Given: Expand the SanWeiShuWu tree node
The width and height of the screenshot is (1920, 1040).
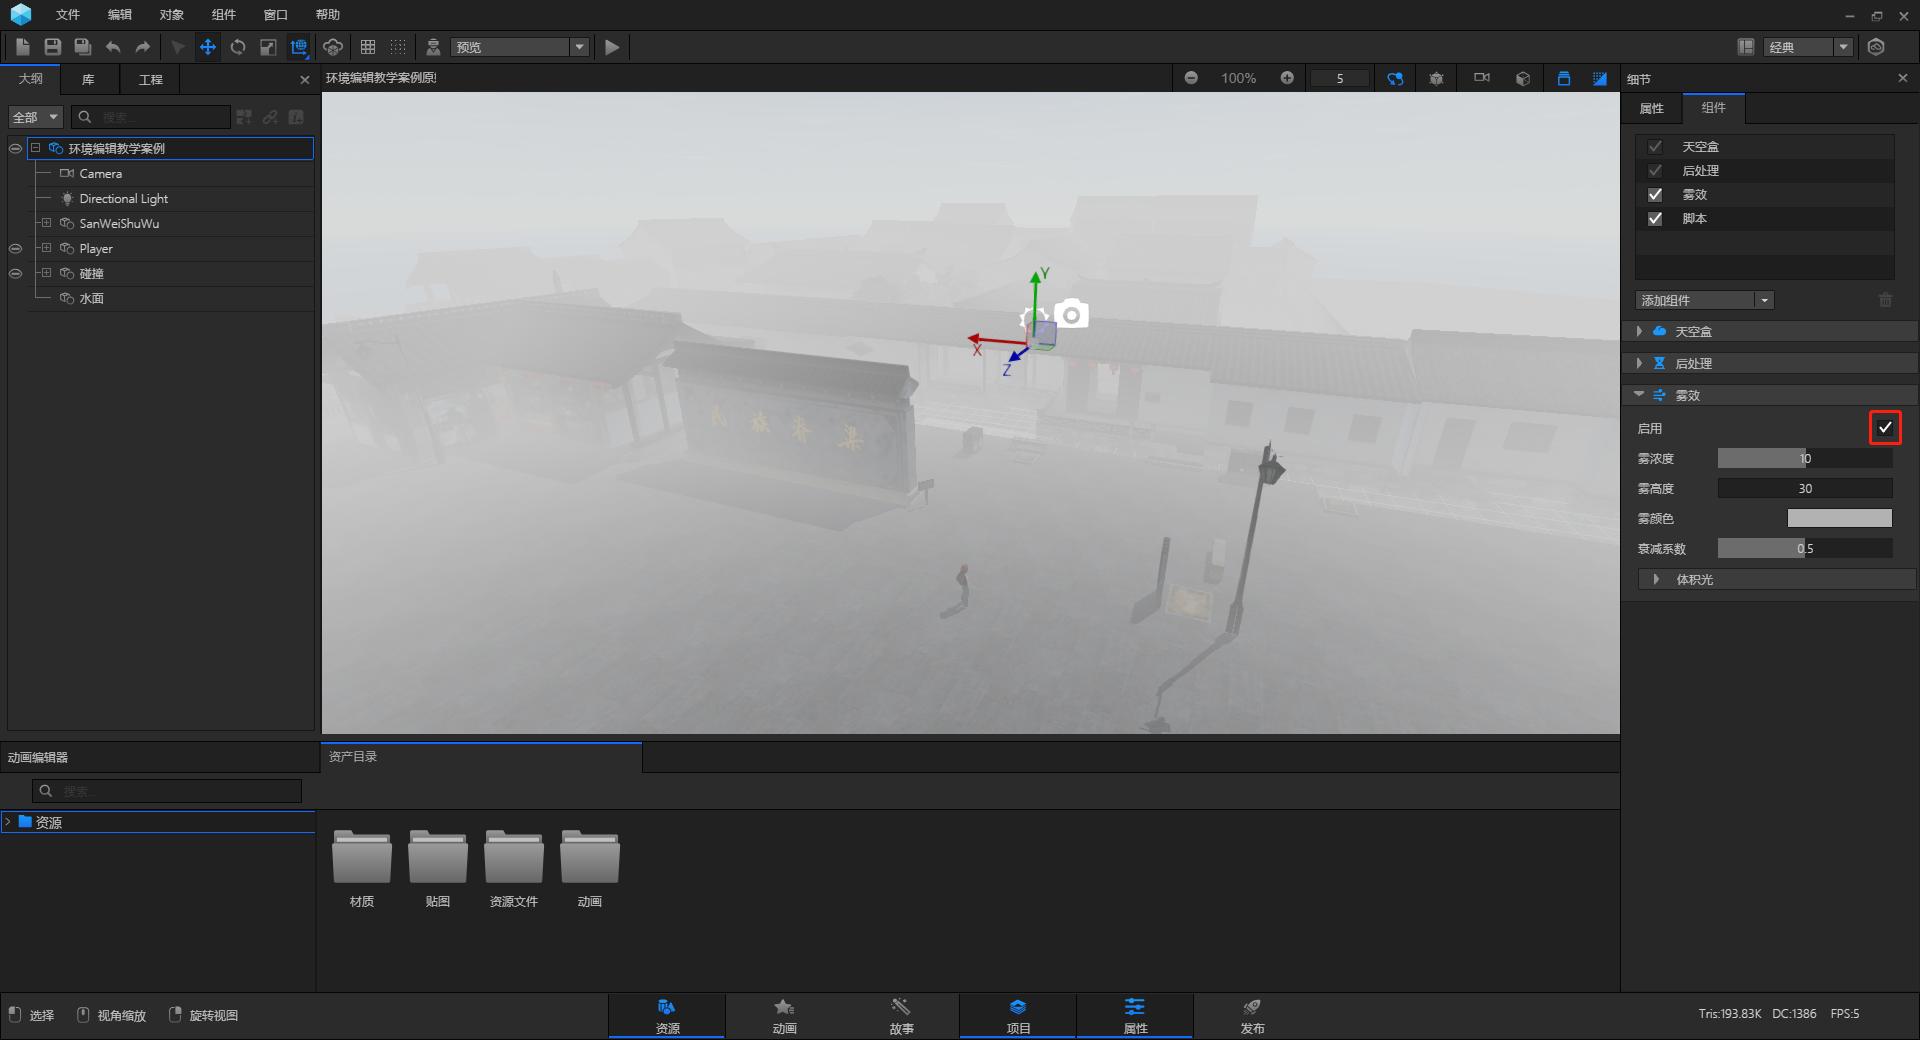Looking at the screenshot, I should pyautogui.click(x=46, y=223).
